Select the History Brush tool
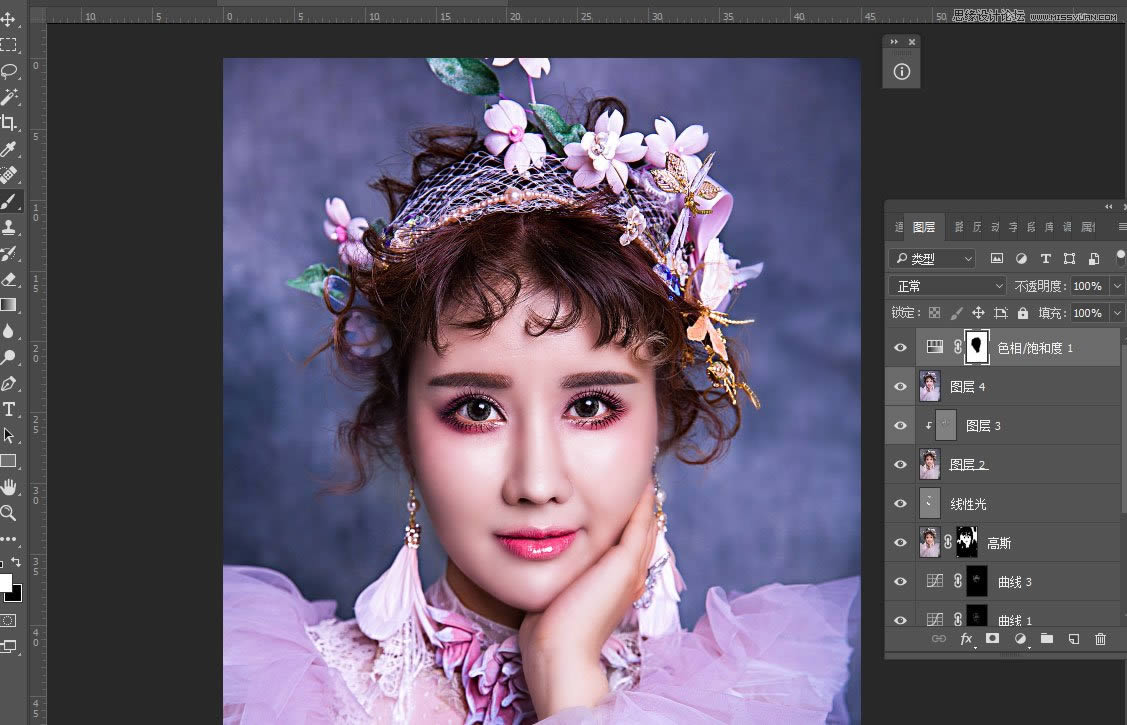This screenshot has width=1127, height=725. pyautogui.click(x=9, y=253)
